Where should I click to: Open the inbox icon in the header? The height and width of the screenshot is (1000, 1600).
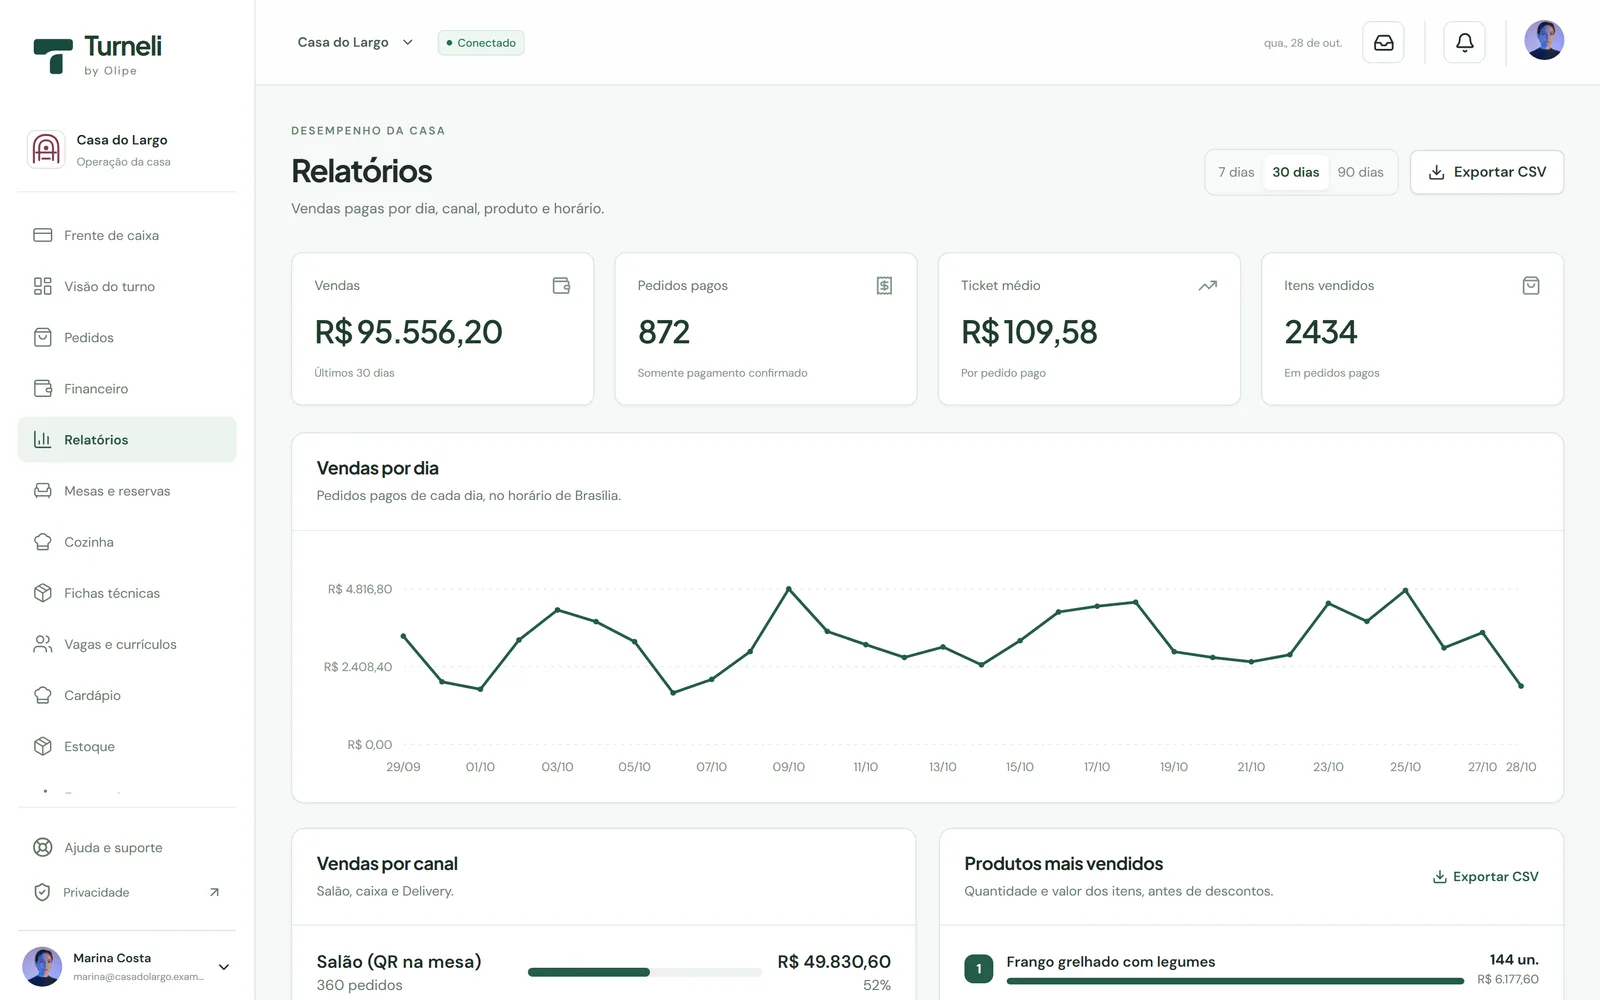[x=1383, y=43]
